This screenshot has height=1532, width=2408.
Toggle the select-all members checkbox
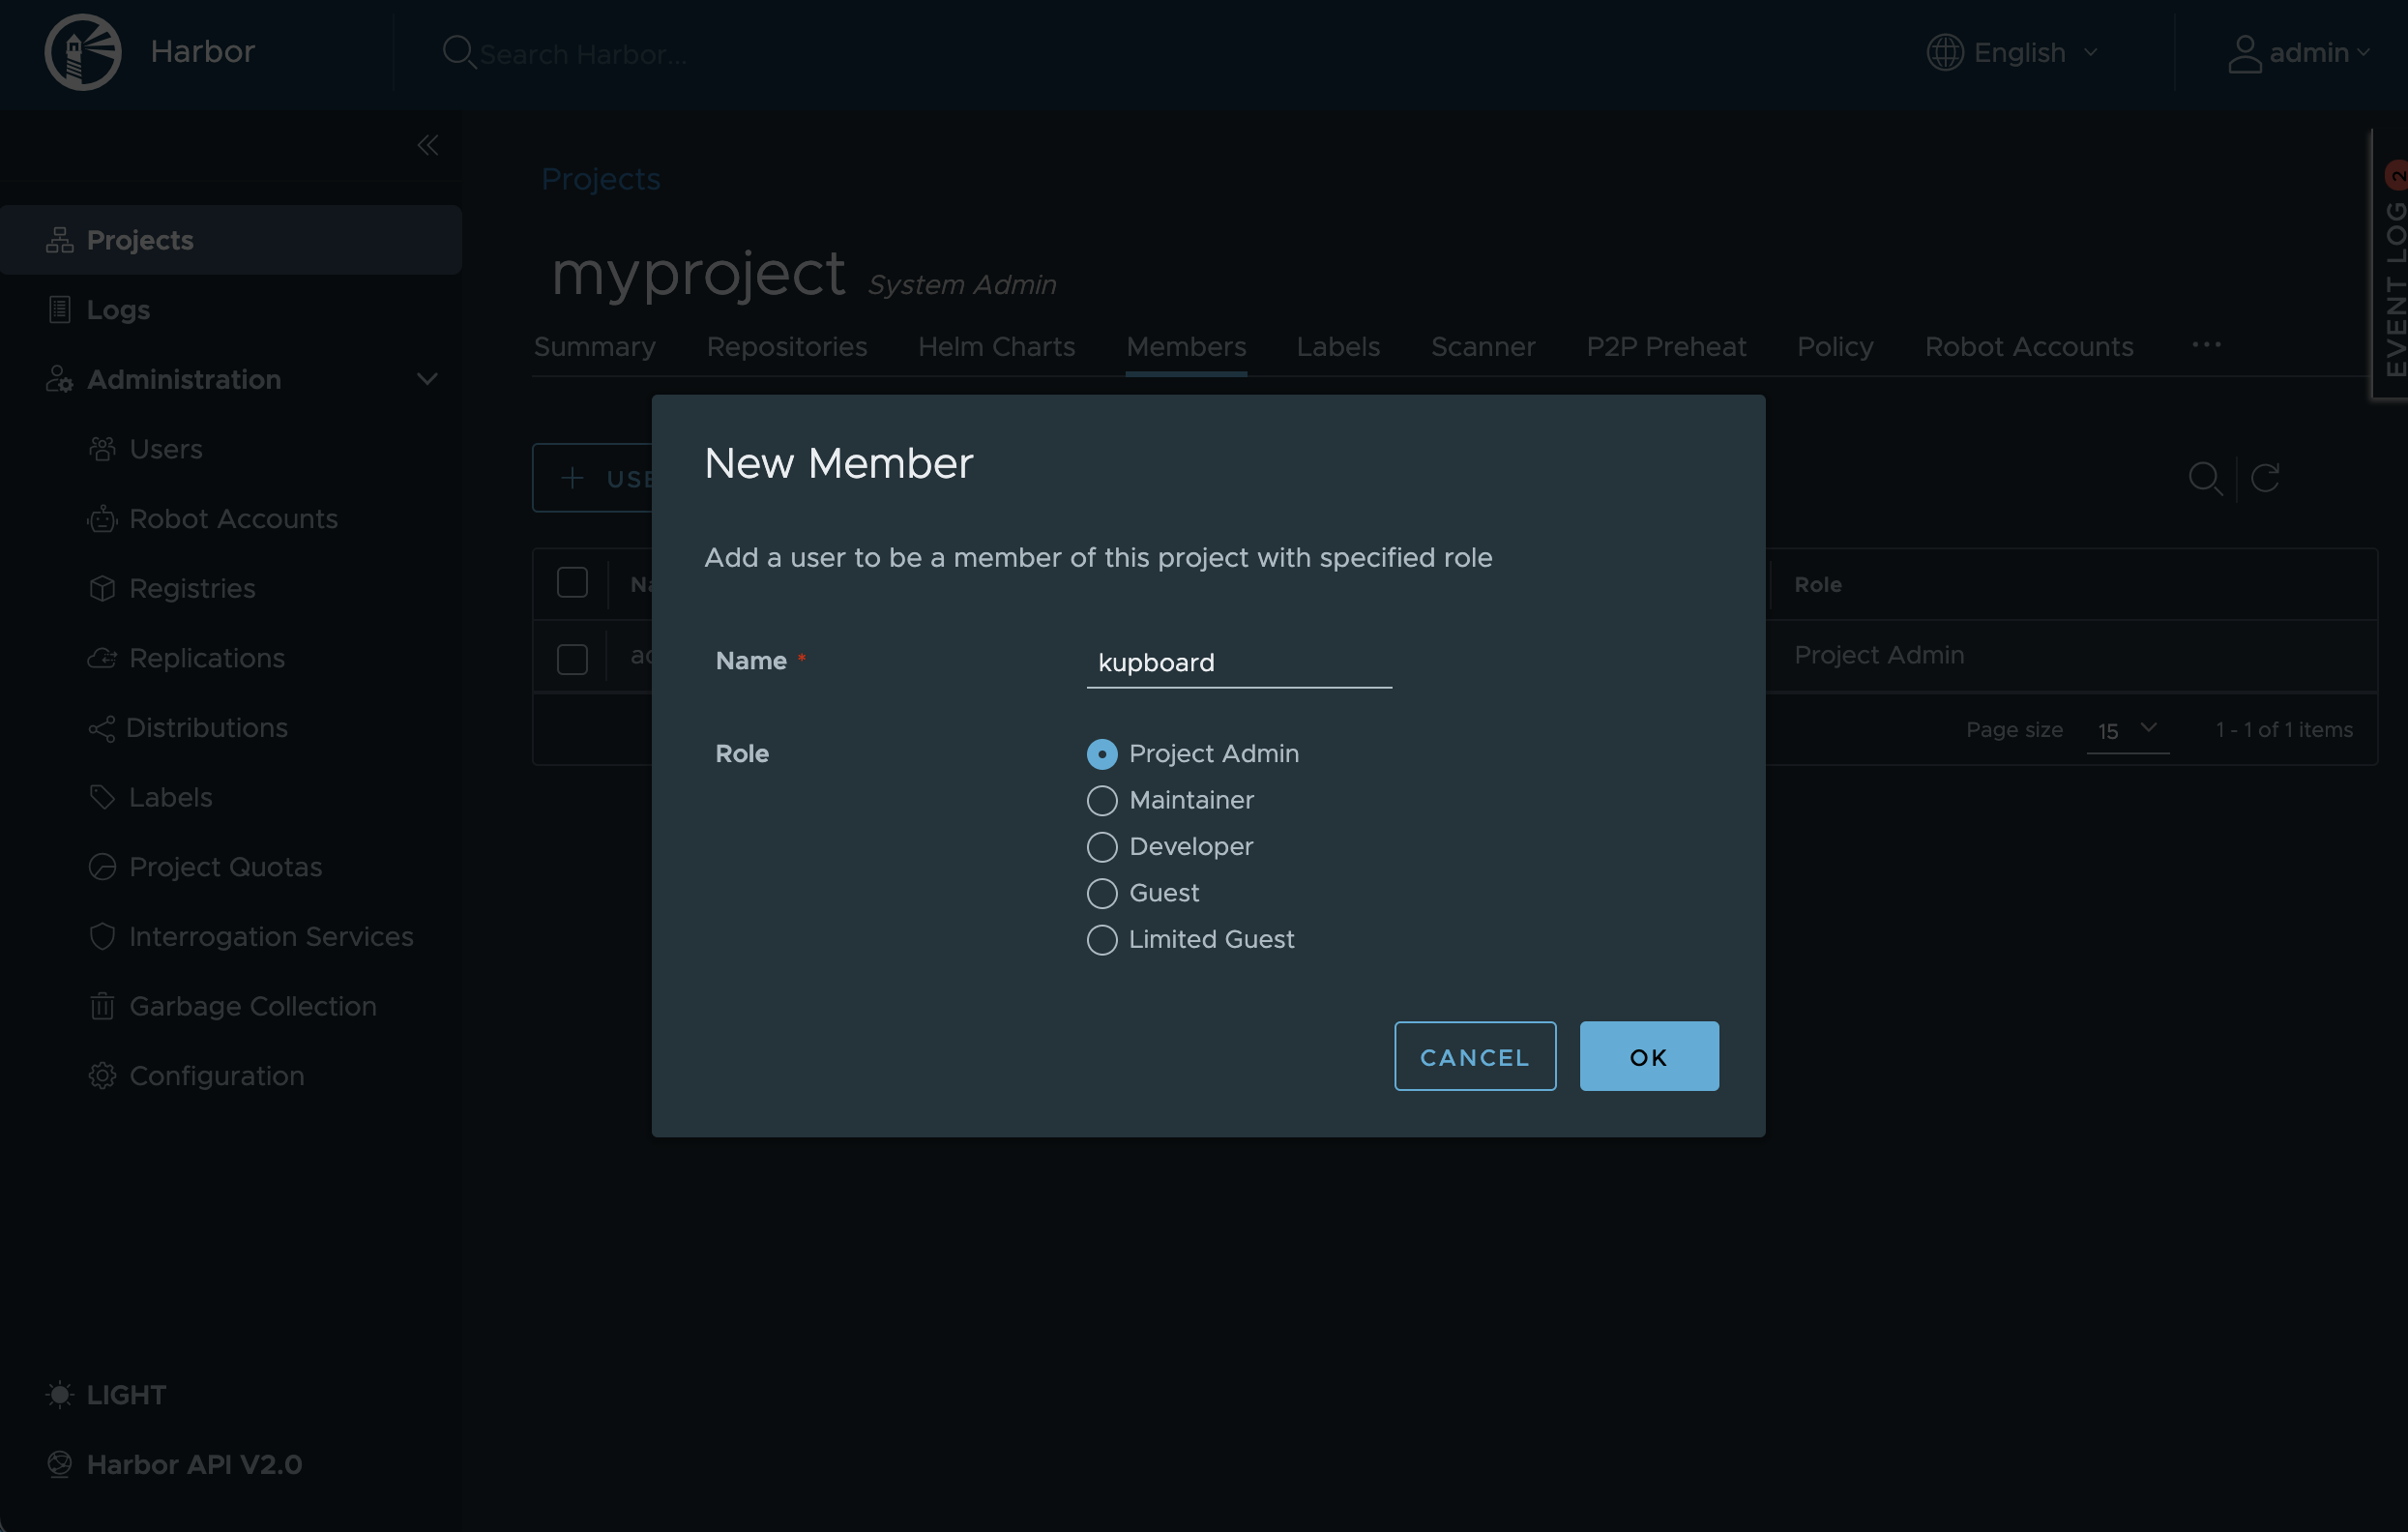(x=572, y=583)
